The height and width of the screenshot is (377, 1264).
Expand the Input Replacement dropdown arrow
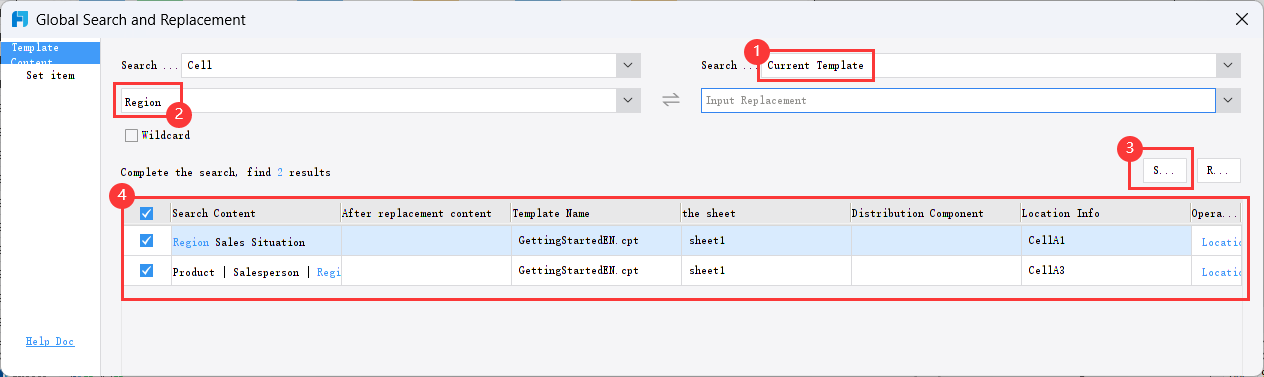tap(1228, 101)
